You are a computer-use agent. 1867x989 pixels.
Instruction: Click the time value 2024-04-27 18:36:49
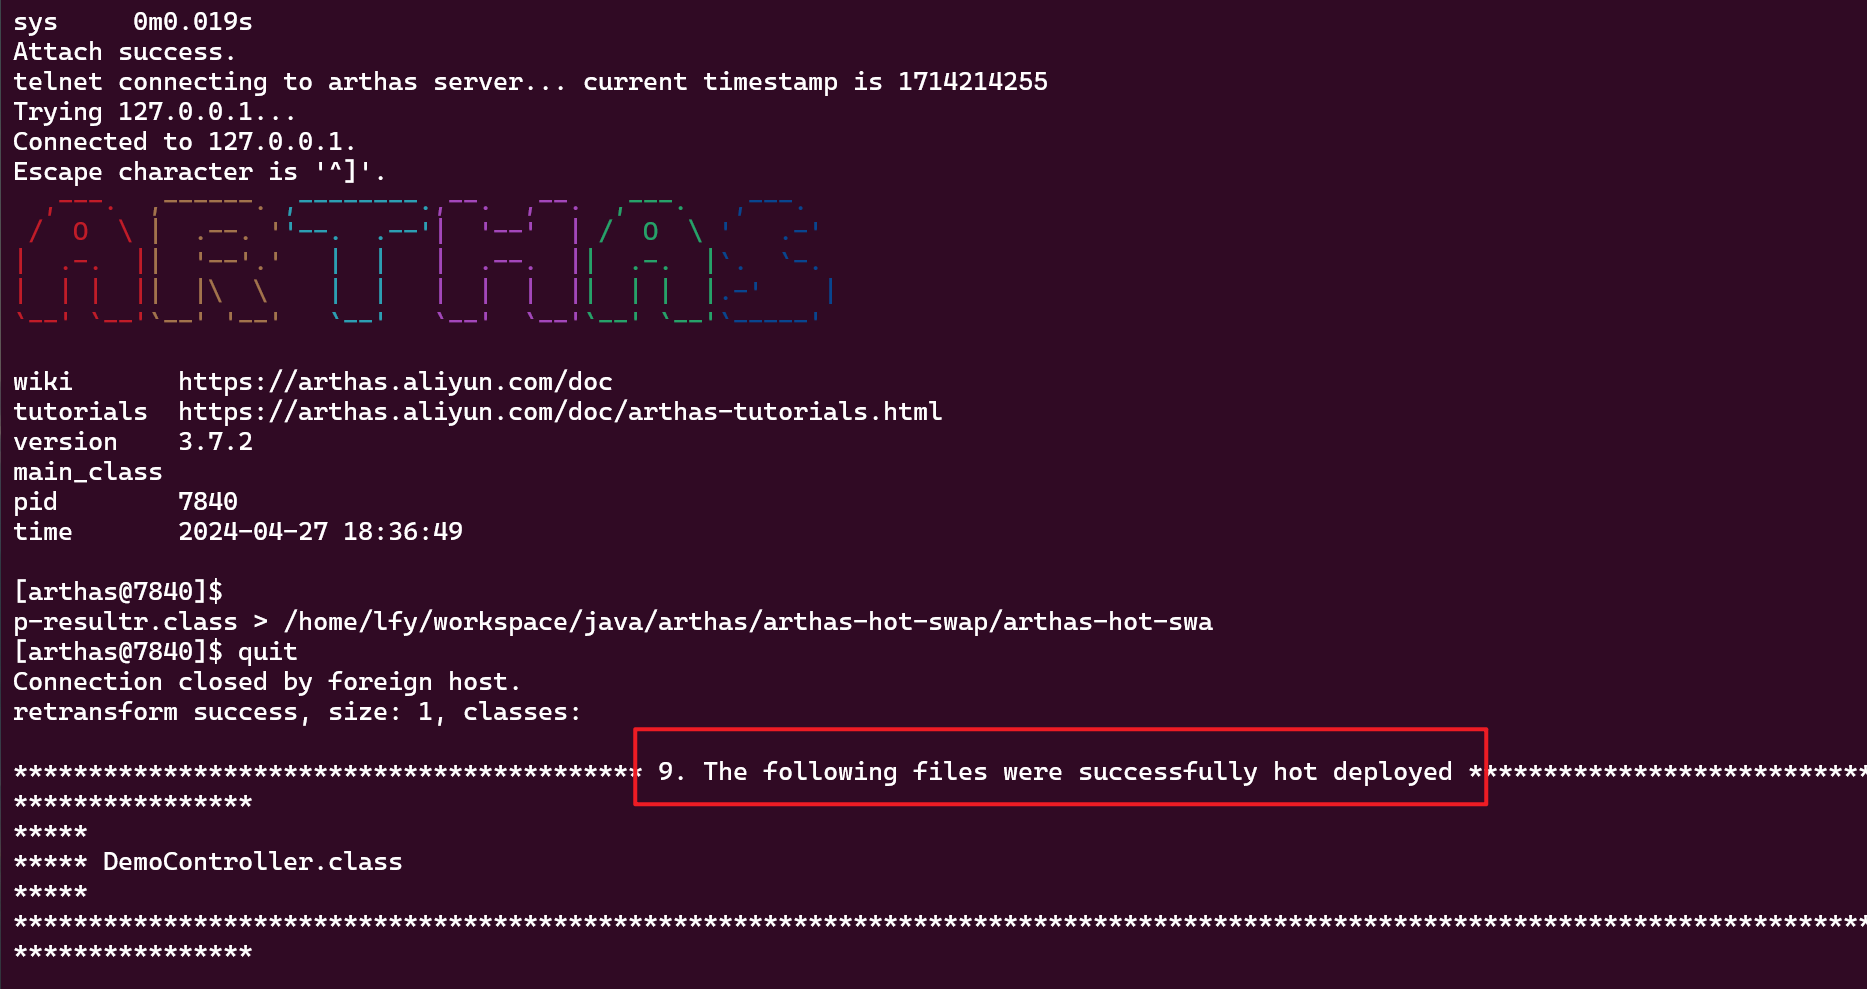pyautogui.click(x=320, y=532)
